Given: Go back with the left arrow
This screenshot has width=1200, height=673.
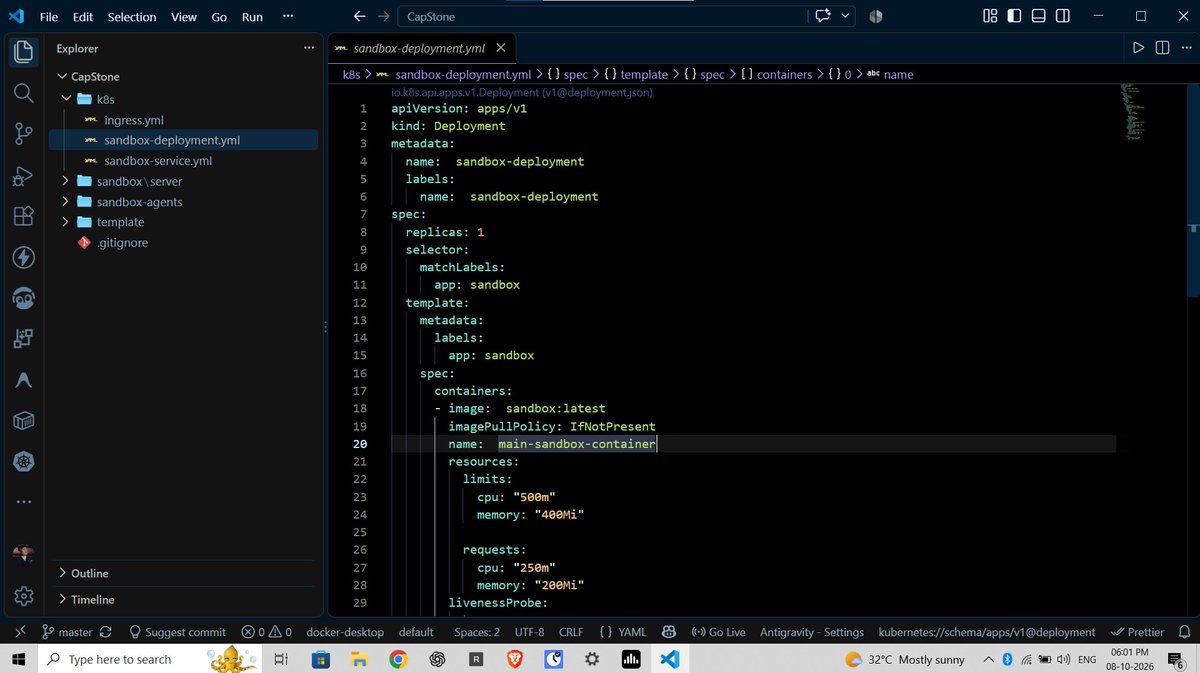Looking at the screenshot, I should (x=360, y=17).
